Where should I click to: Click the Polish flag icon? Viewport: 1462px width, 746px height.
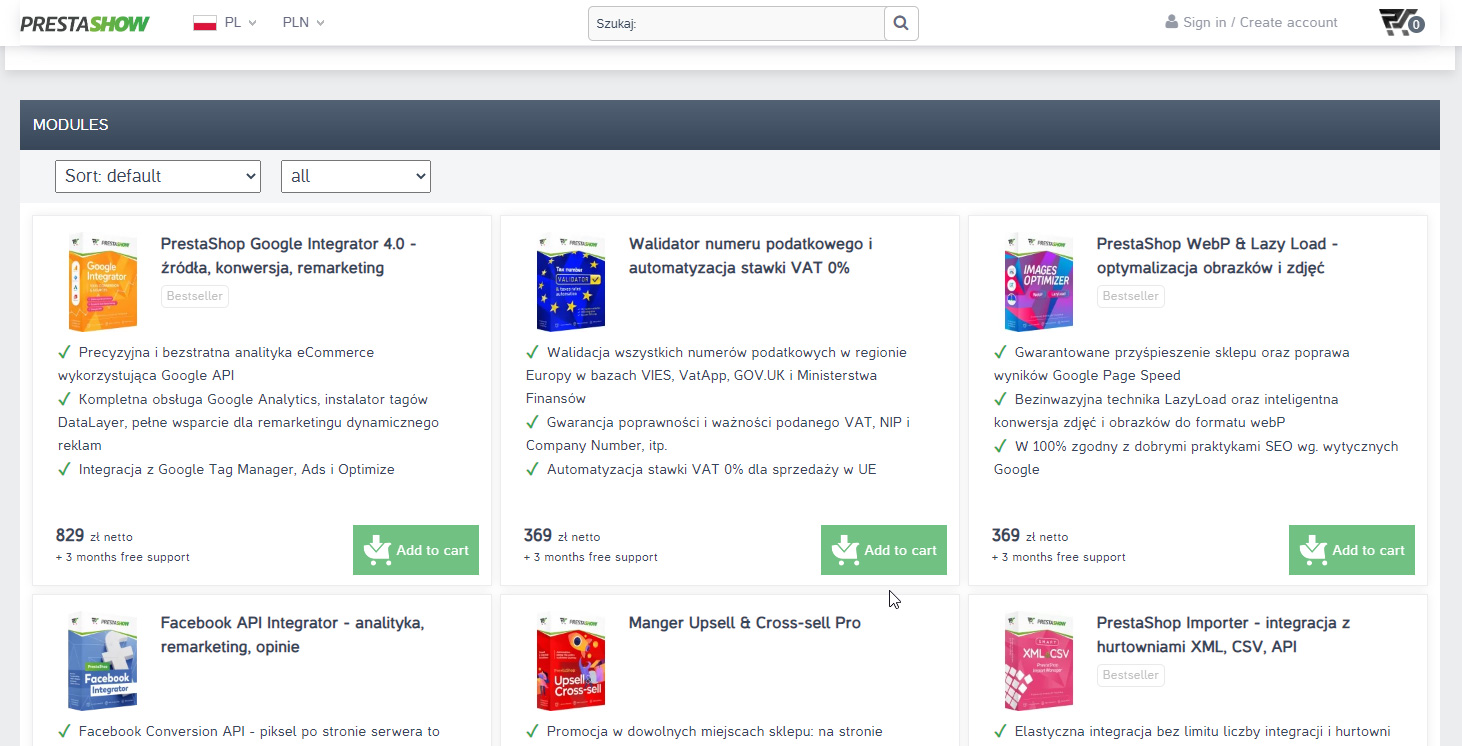(205, 23)
